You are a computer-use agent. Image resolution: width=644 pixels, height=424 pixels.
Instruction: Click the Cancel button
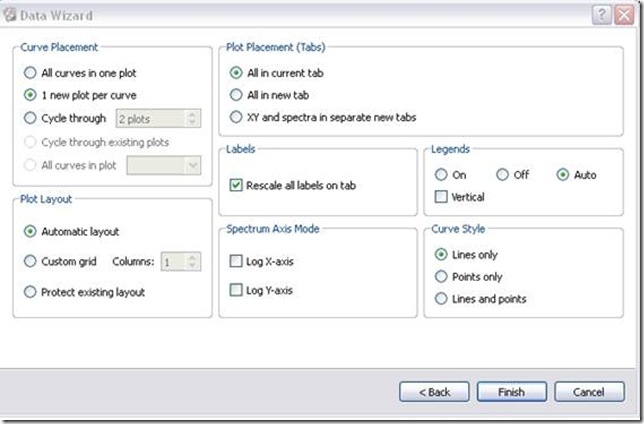click(x=589, y=392)
